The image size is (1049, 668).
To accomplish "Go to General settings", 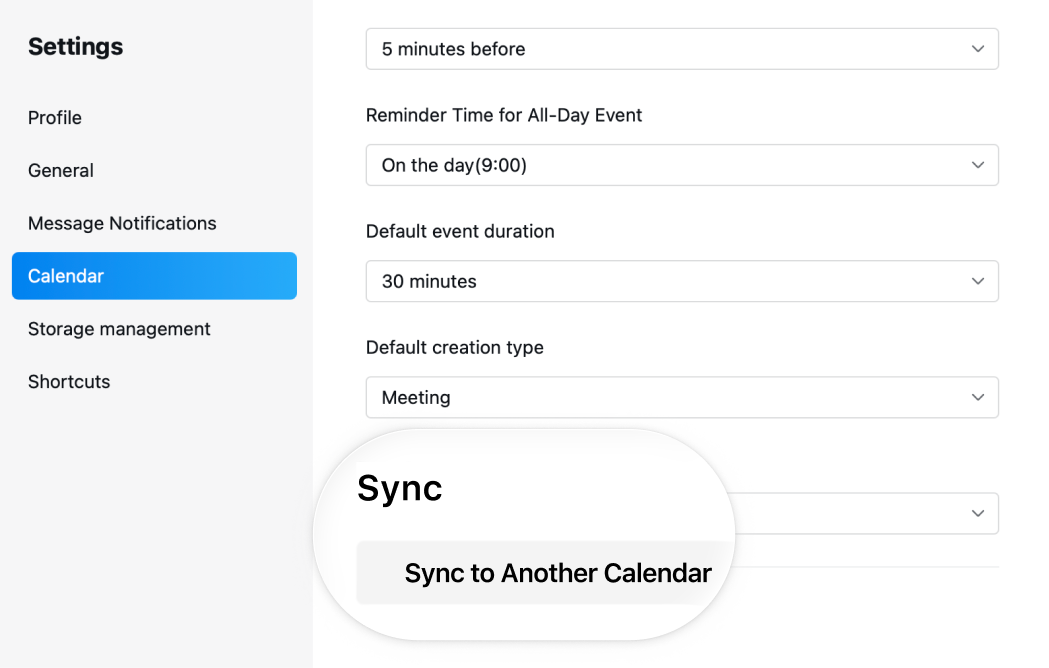I will pyautogui.click(x=61, y=170).
